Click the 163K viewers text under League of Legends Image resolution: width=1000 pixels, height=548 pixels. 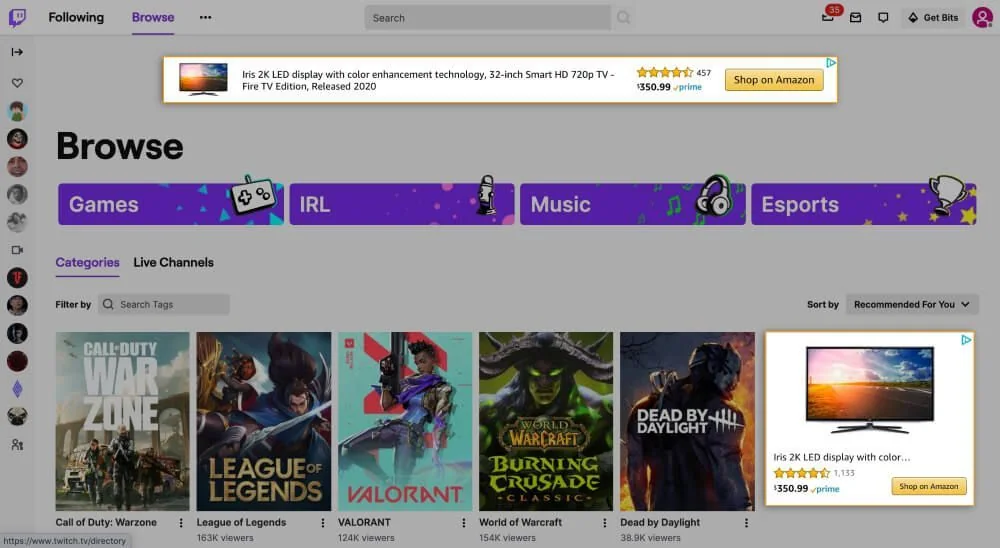(225, 538)
